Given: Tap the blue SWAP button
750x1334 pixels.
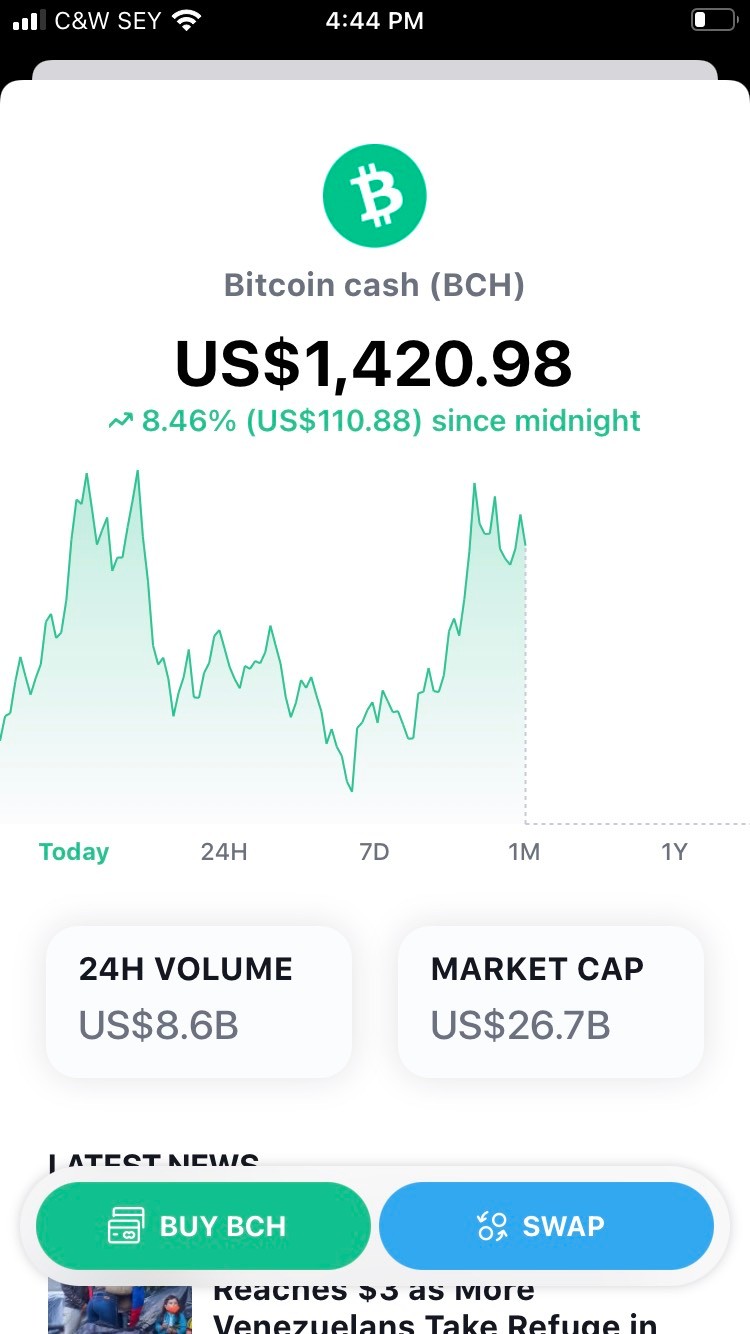Looking at the screenshot, I should click(x=546, y=1226).
